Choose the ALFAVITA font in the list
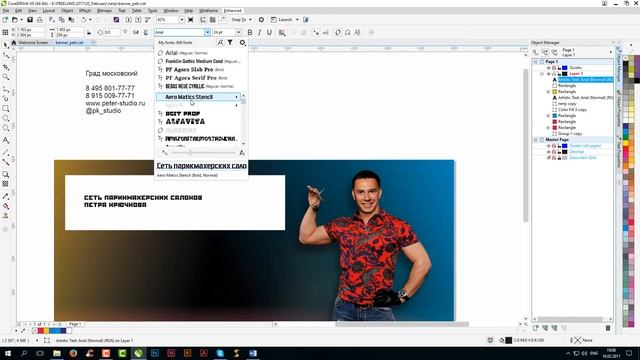640x360 pixels. [185, 122]
